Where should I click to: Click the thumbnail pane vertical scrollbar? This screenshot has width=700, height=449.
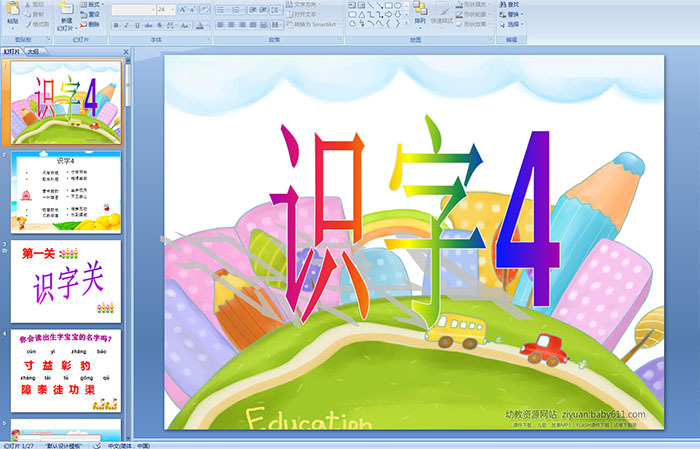tap(128, 250)
